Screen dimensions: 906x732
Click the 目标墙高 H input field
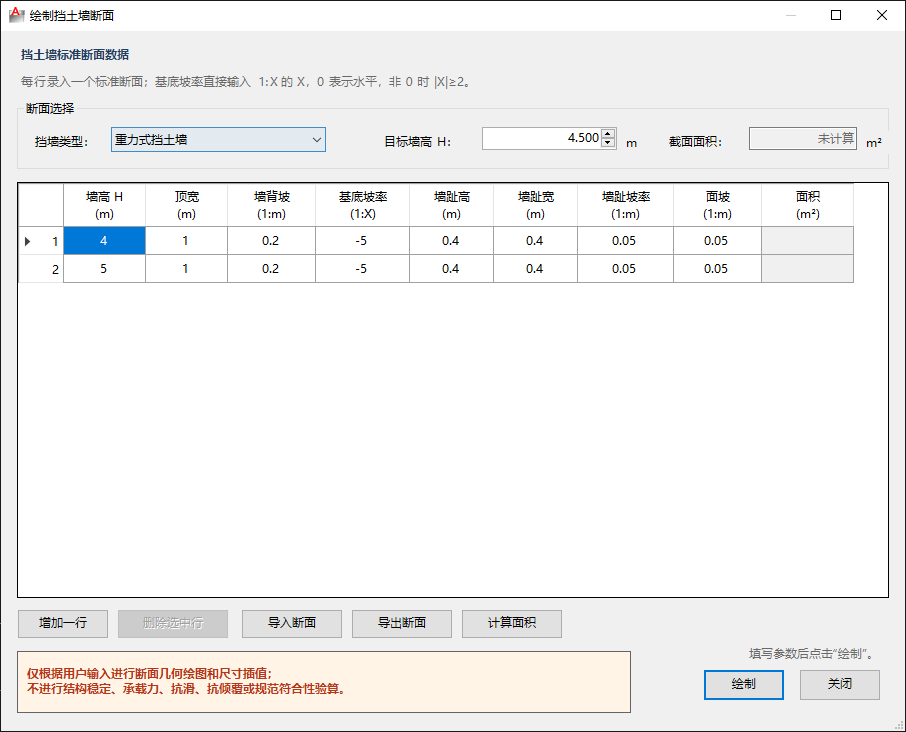tap(541, 139)
